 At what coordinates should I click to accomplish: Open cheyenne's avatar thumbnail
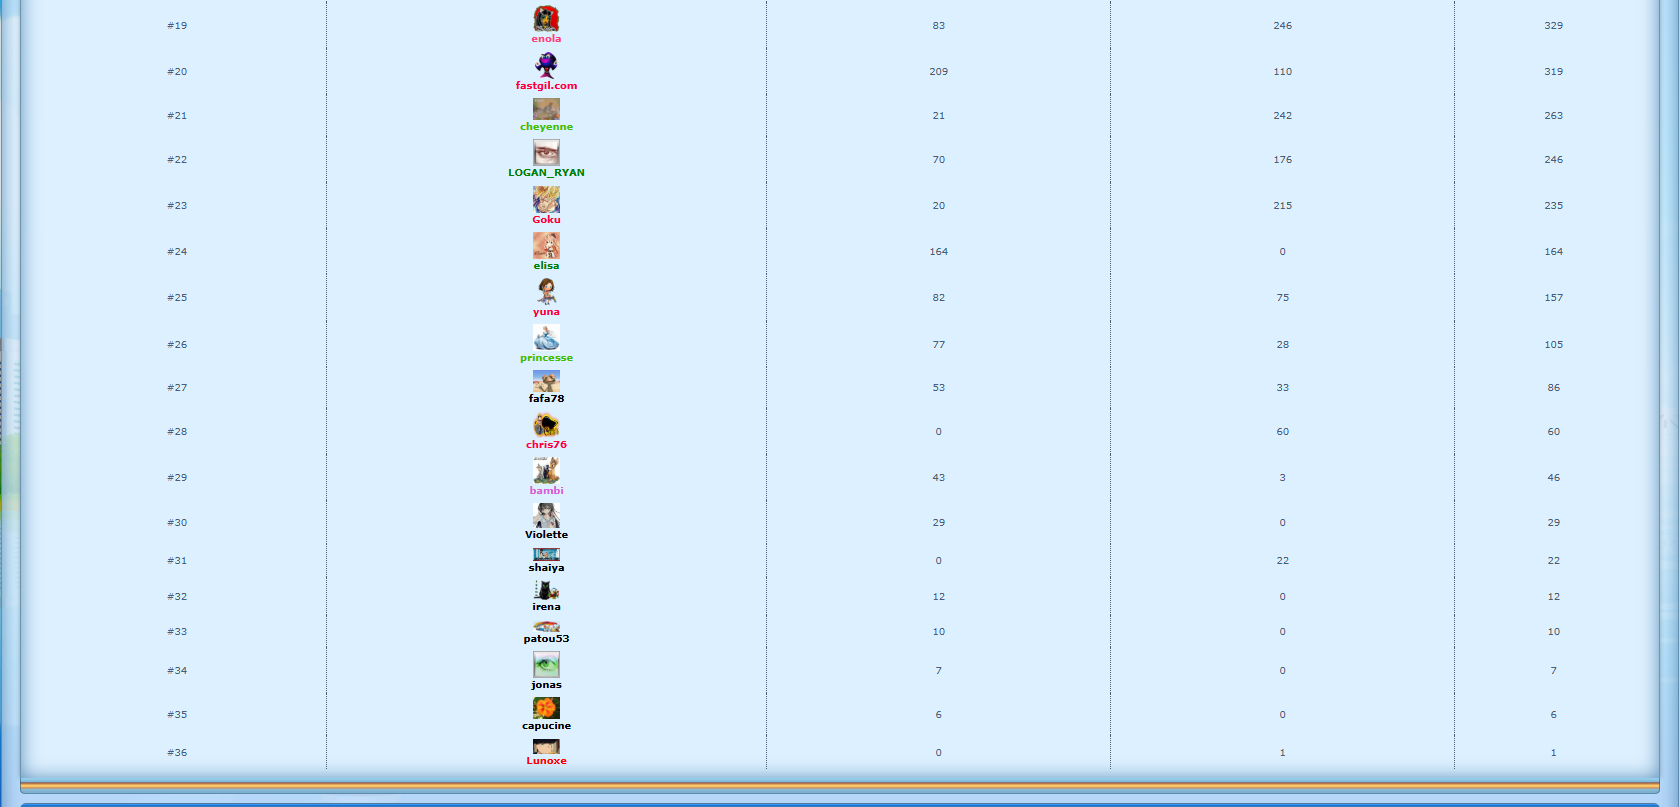(x=546, y=109)
